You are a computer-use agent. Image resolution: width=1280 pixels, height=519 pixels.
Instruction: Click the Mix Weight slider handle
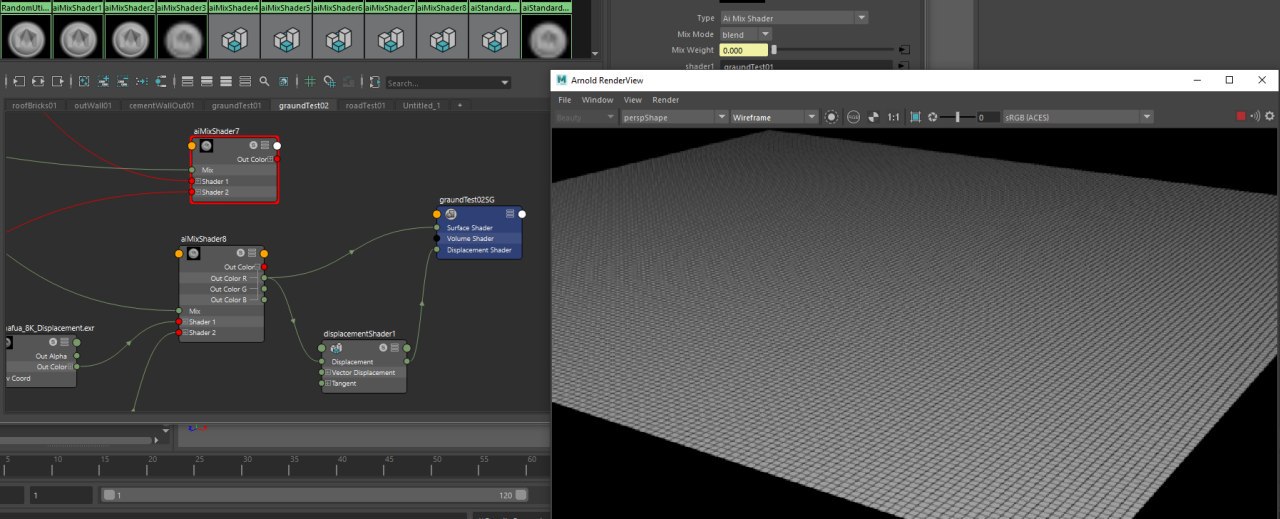773,49
